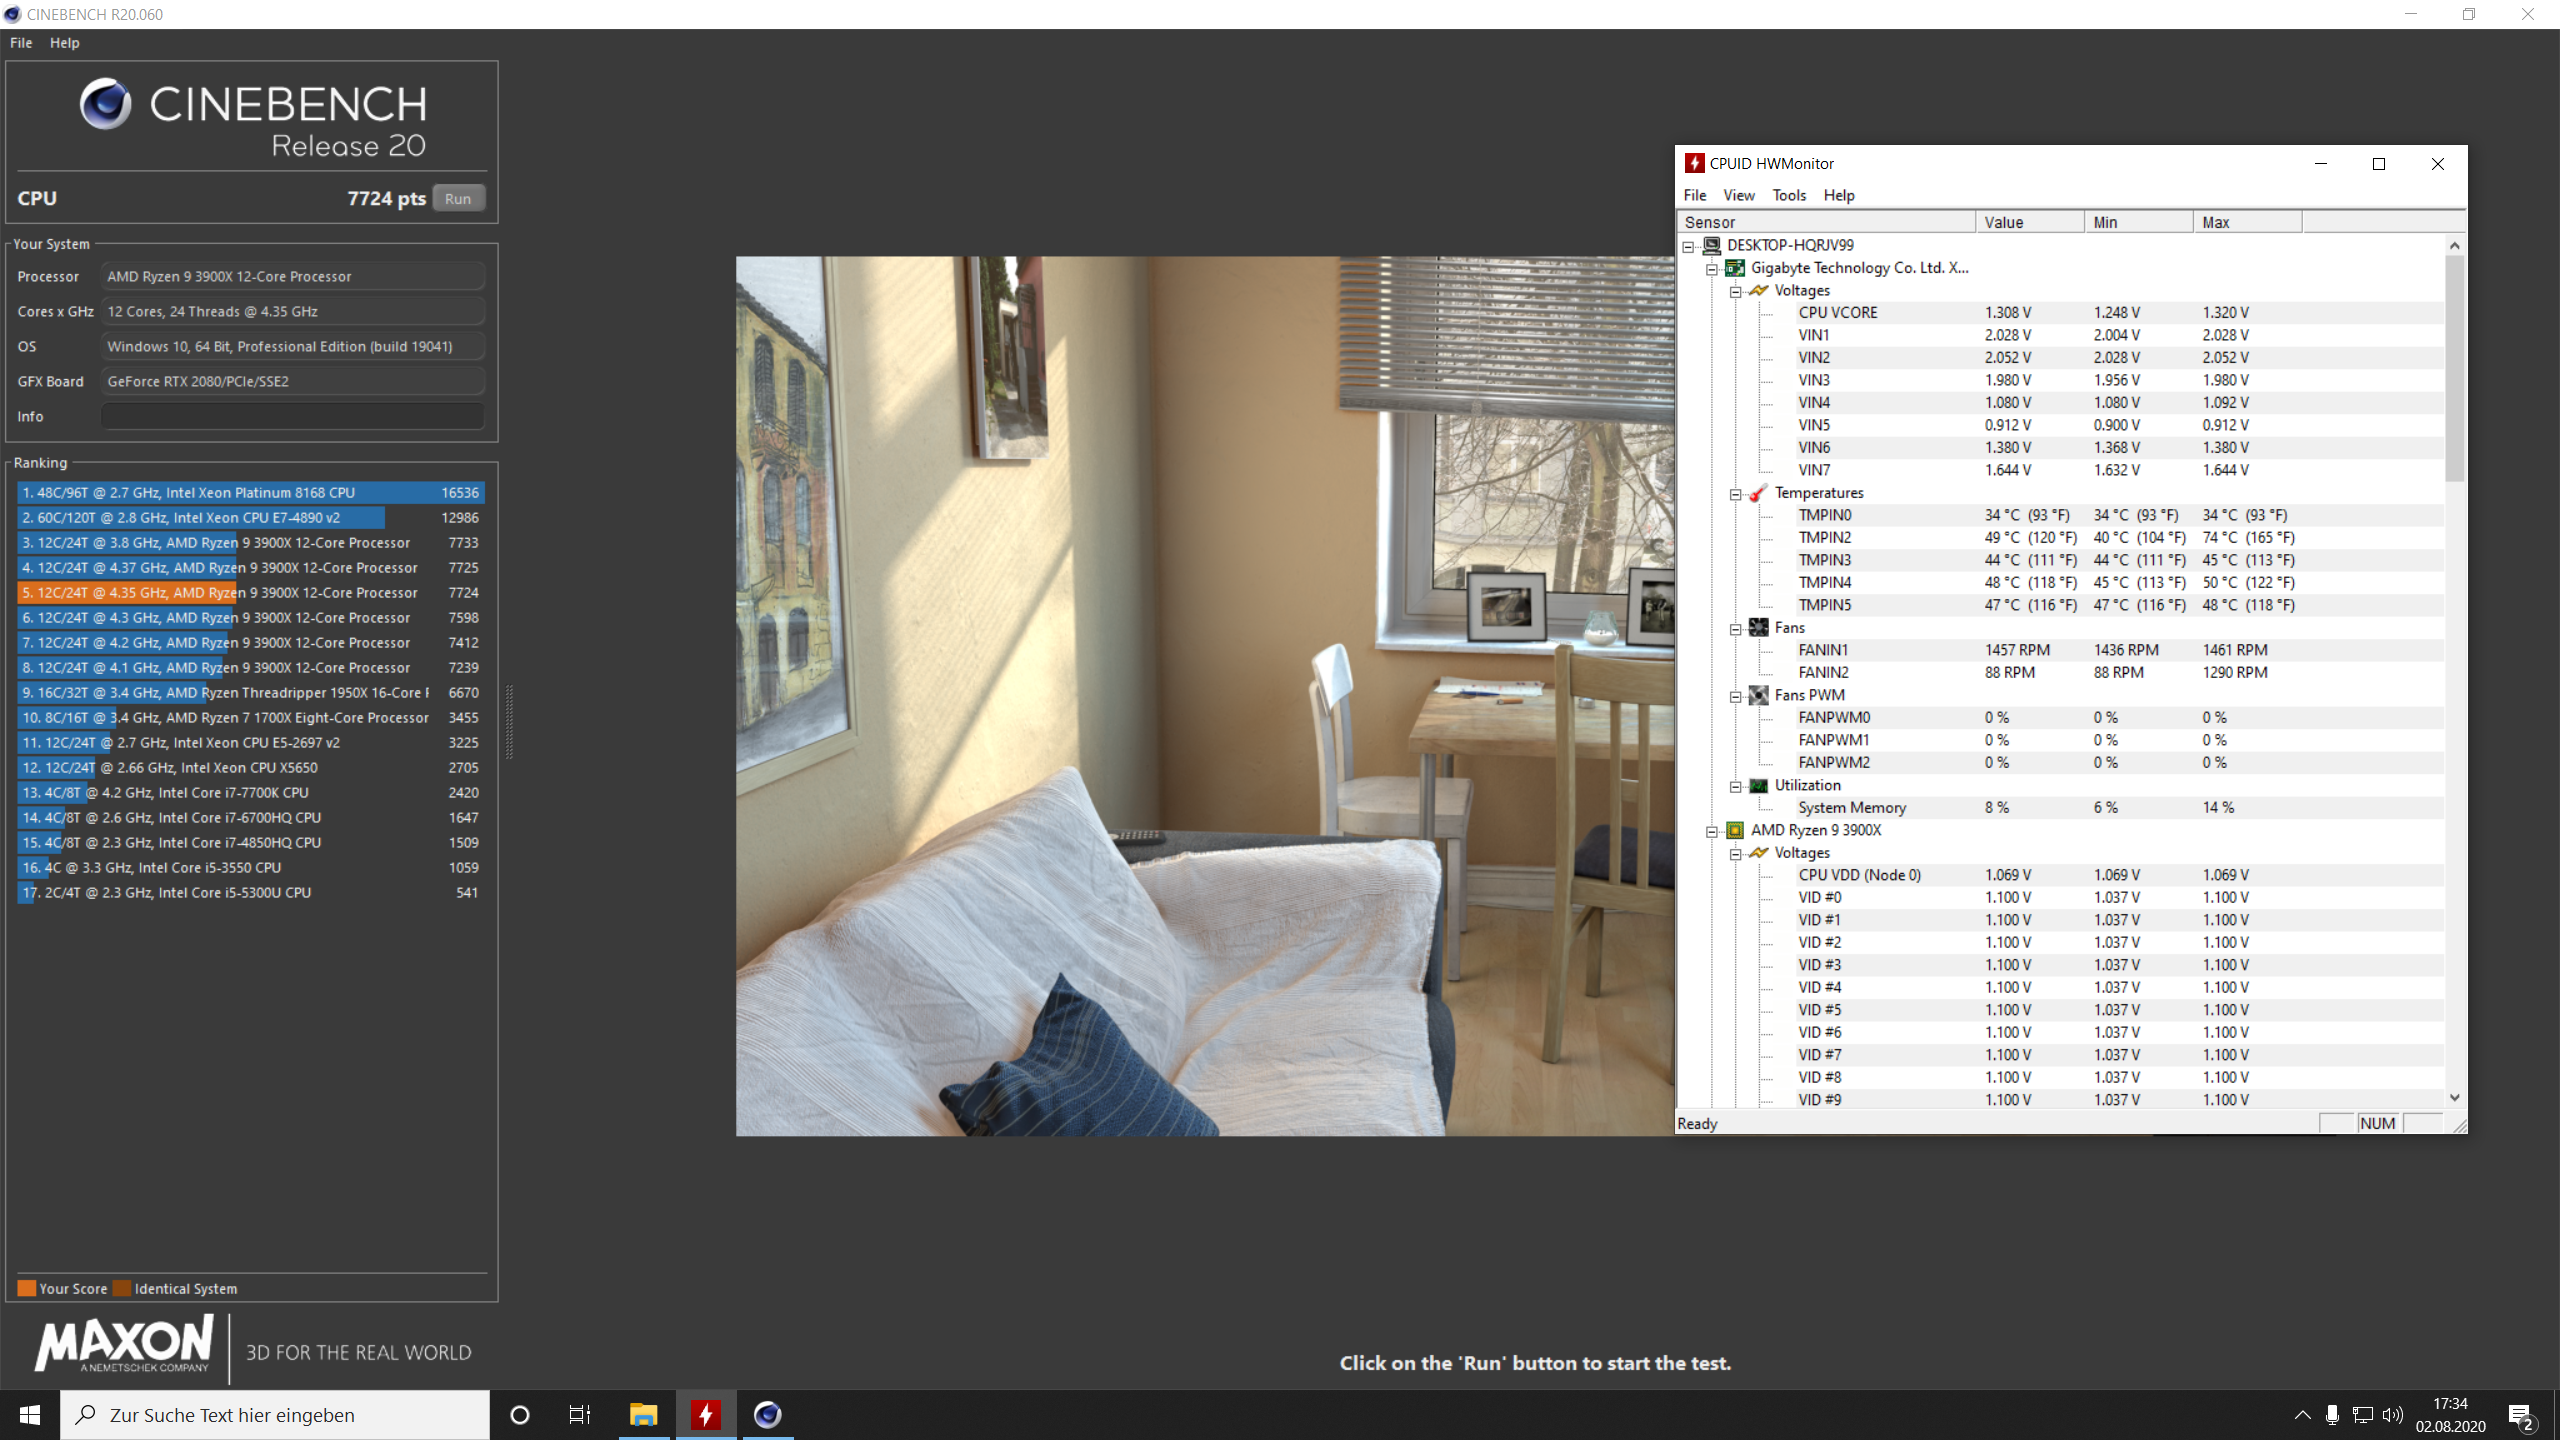The height and width of the screenshot is (1440, 2560).
Task: Open the notification center icon
Action: click(x=2520, y=1415)
